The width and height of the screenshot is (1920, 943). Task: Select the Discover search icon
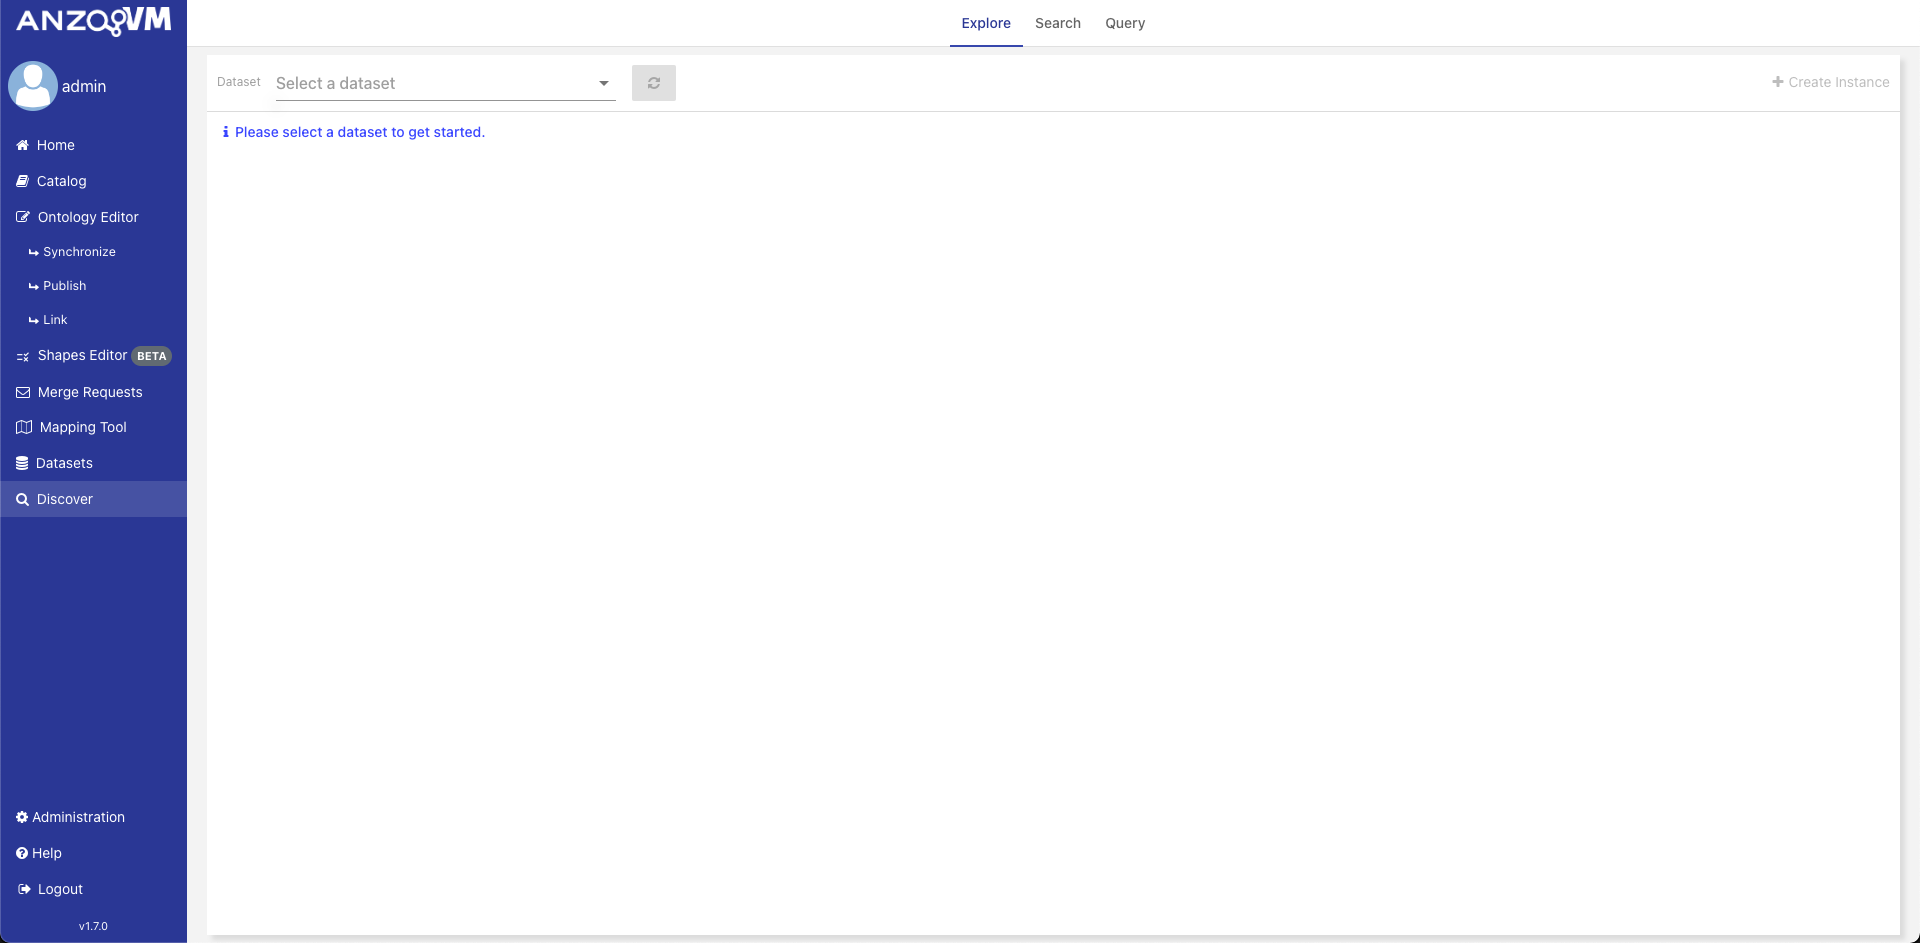pos(21,499)
